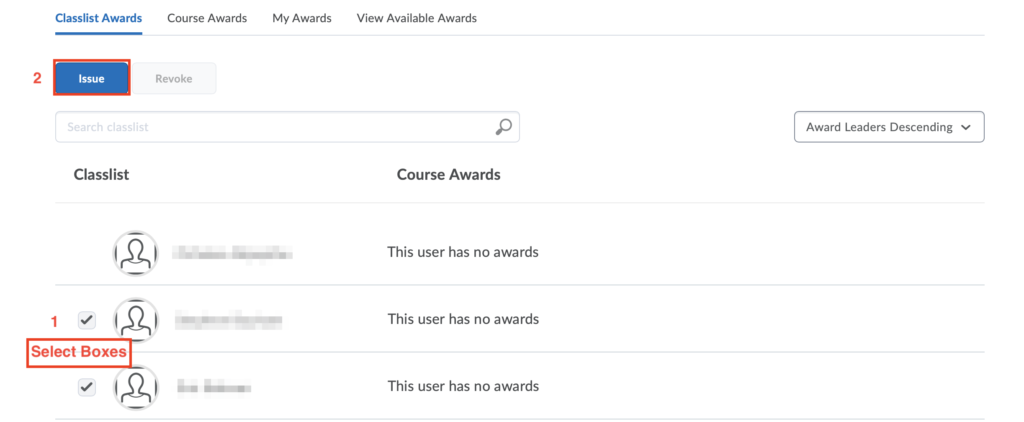Click the blue Issue button

click(91, 78)
